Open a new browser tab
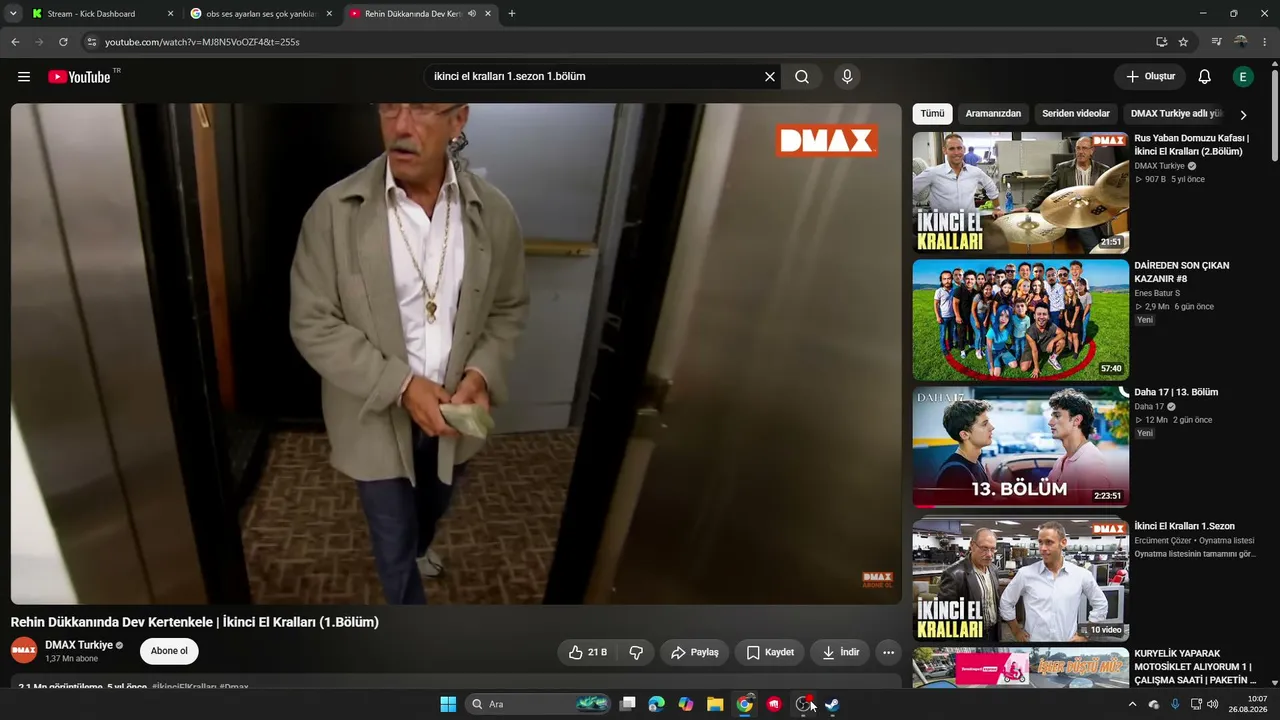Viewport: 1280px width, 720px height. tap(512, 14)
